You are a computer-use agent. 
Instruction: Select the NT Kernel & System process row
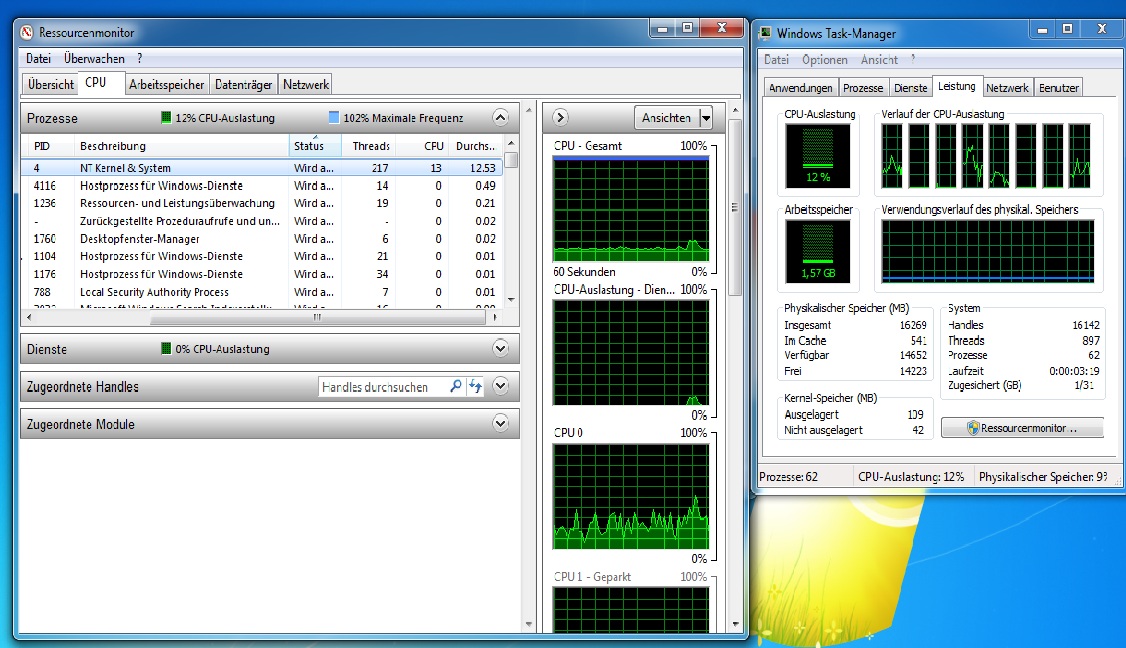pos(262,167)
